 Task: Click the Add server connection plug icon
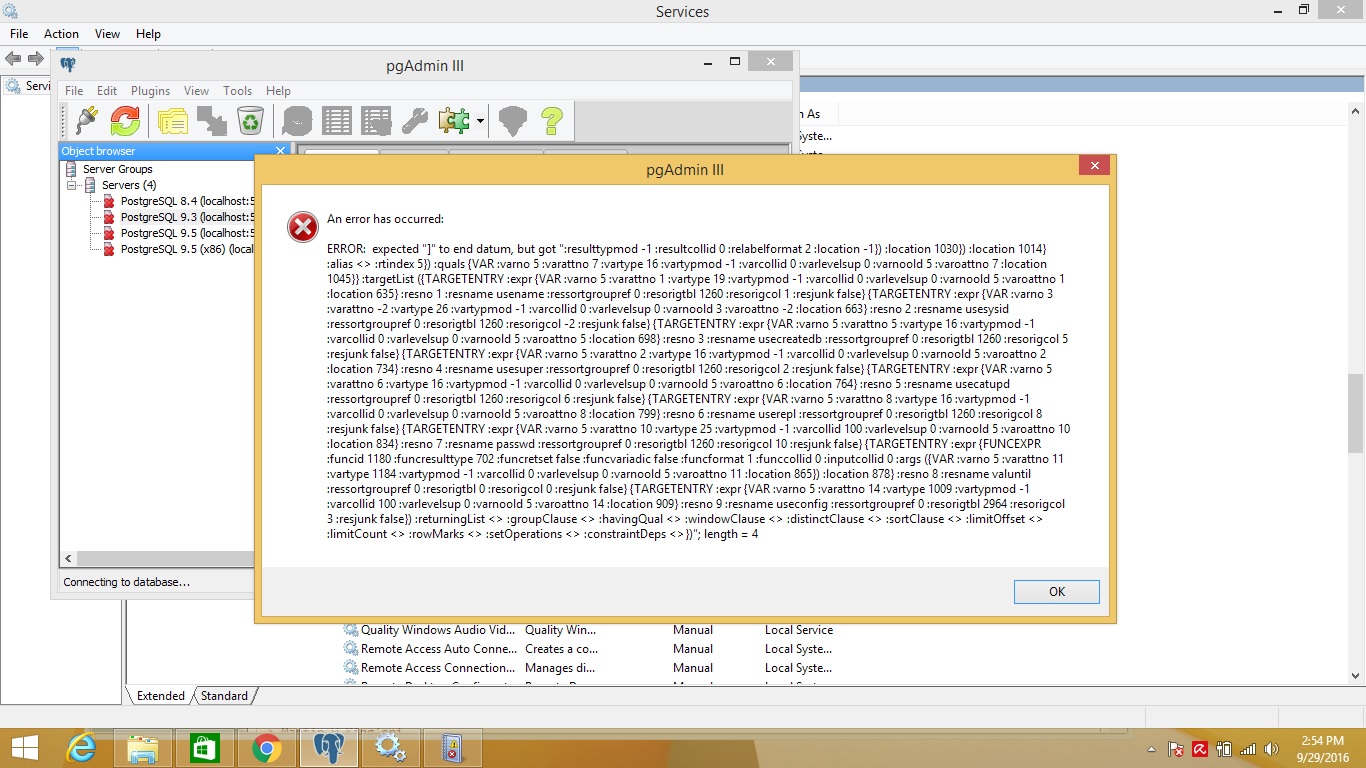[86, 121]
